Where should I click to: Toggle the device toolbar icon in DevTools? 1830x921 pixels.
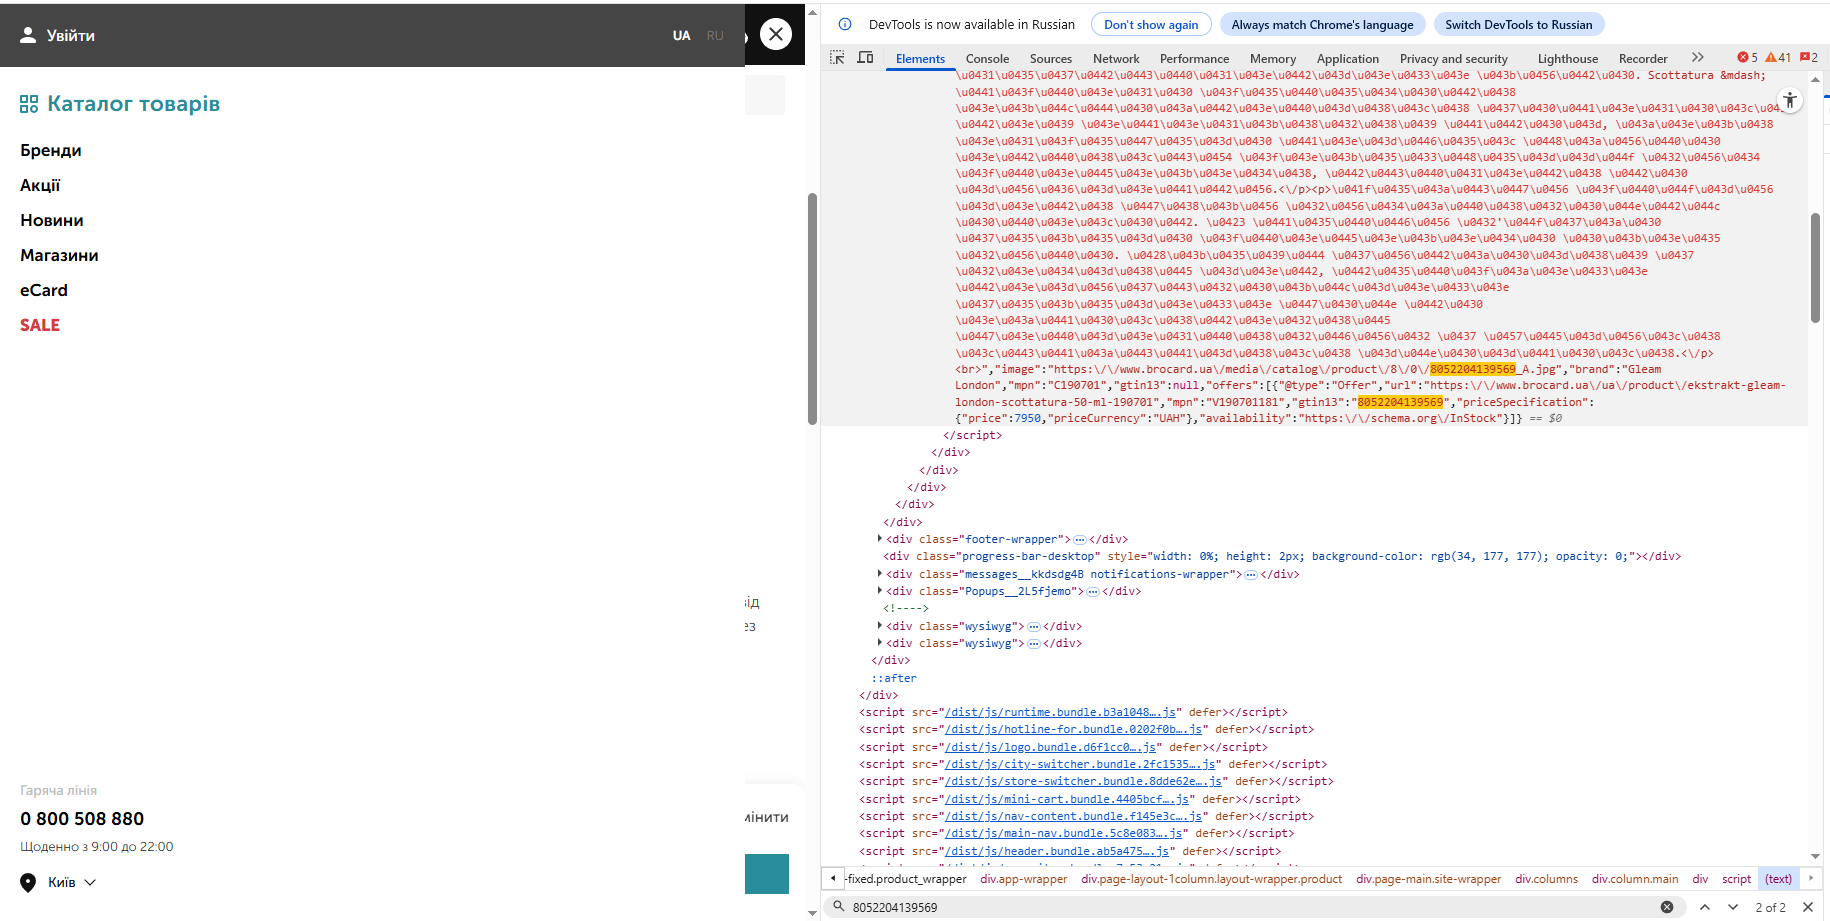point(866,58)
